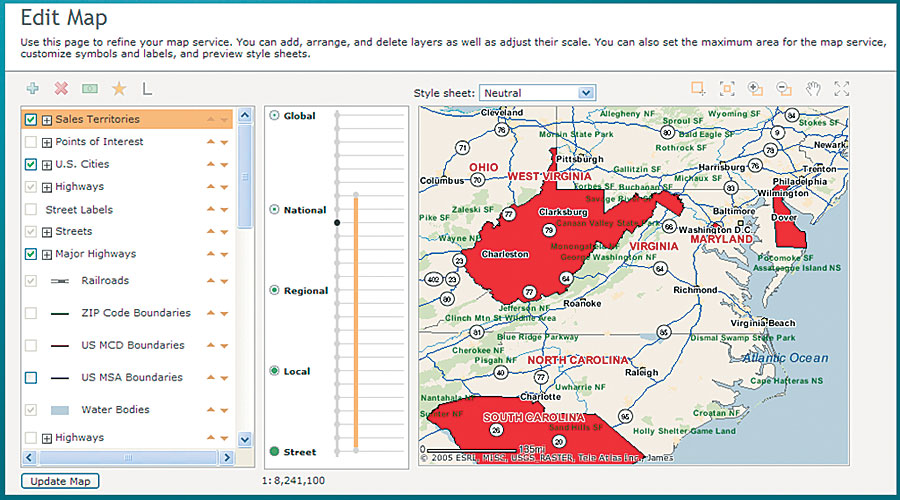
Task: Move Major Highways layer down
Action: coord(224,254)
